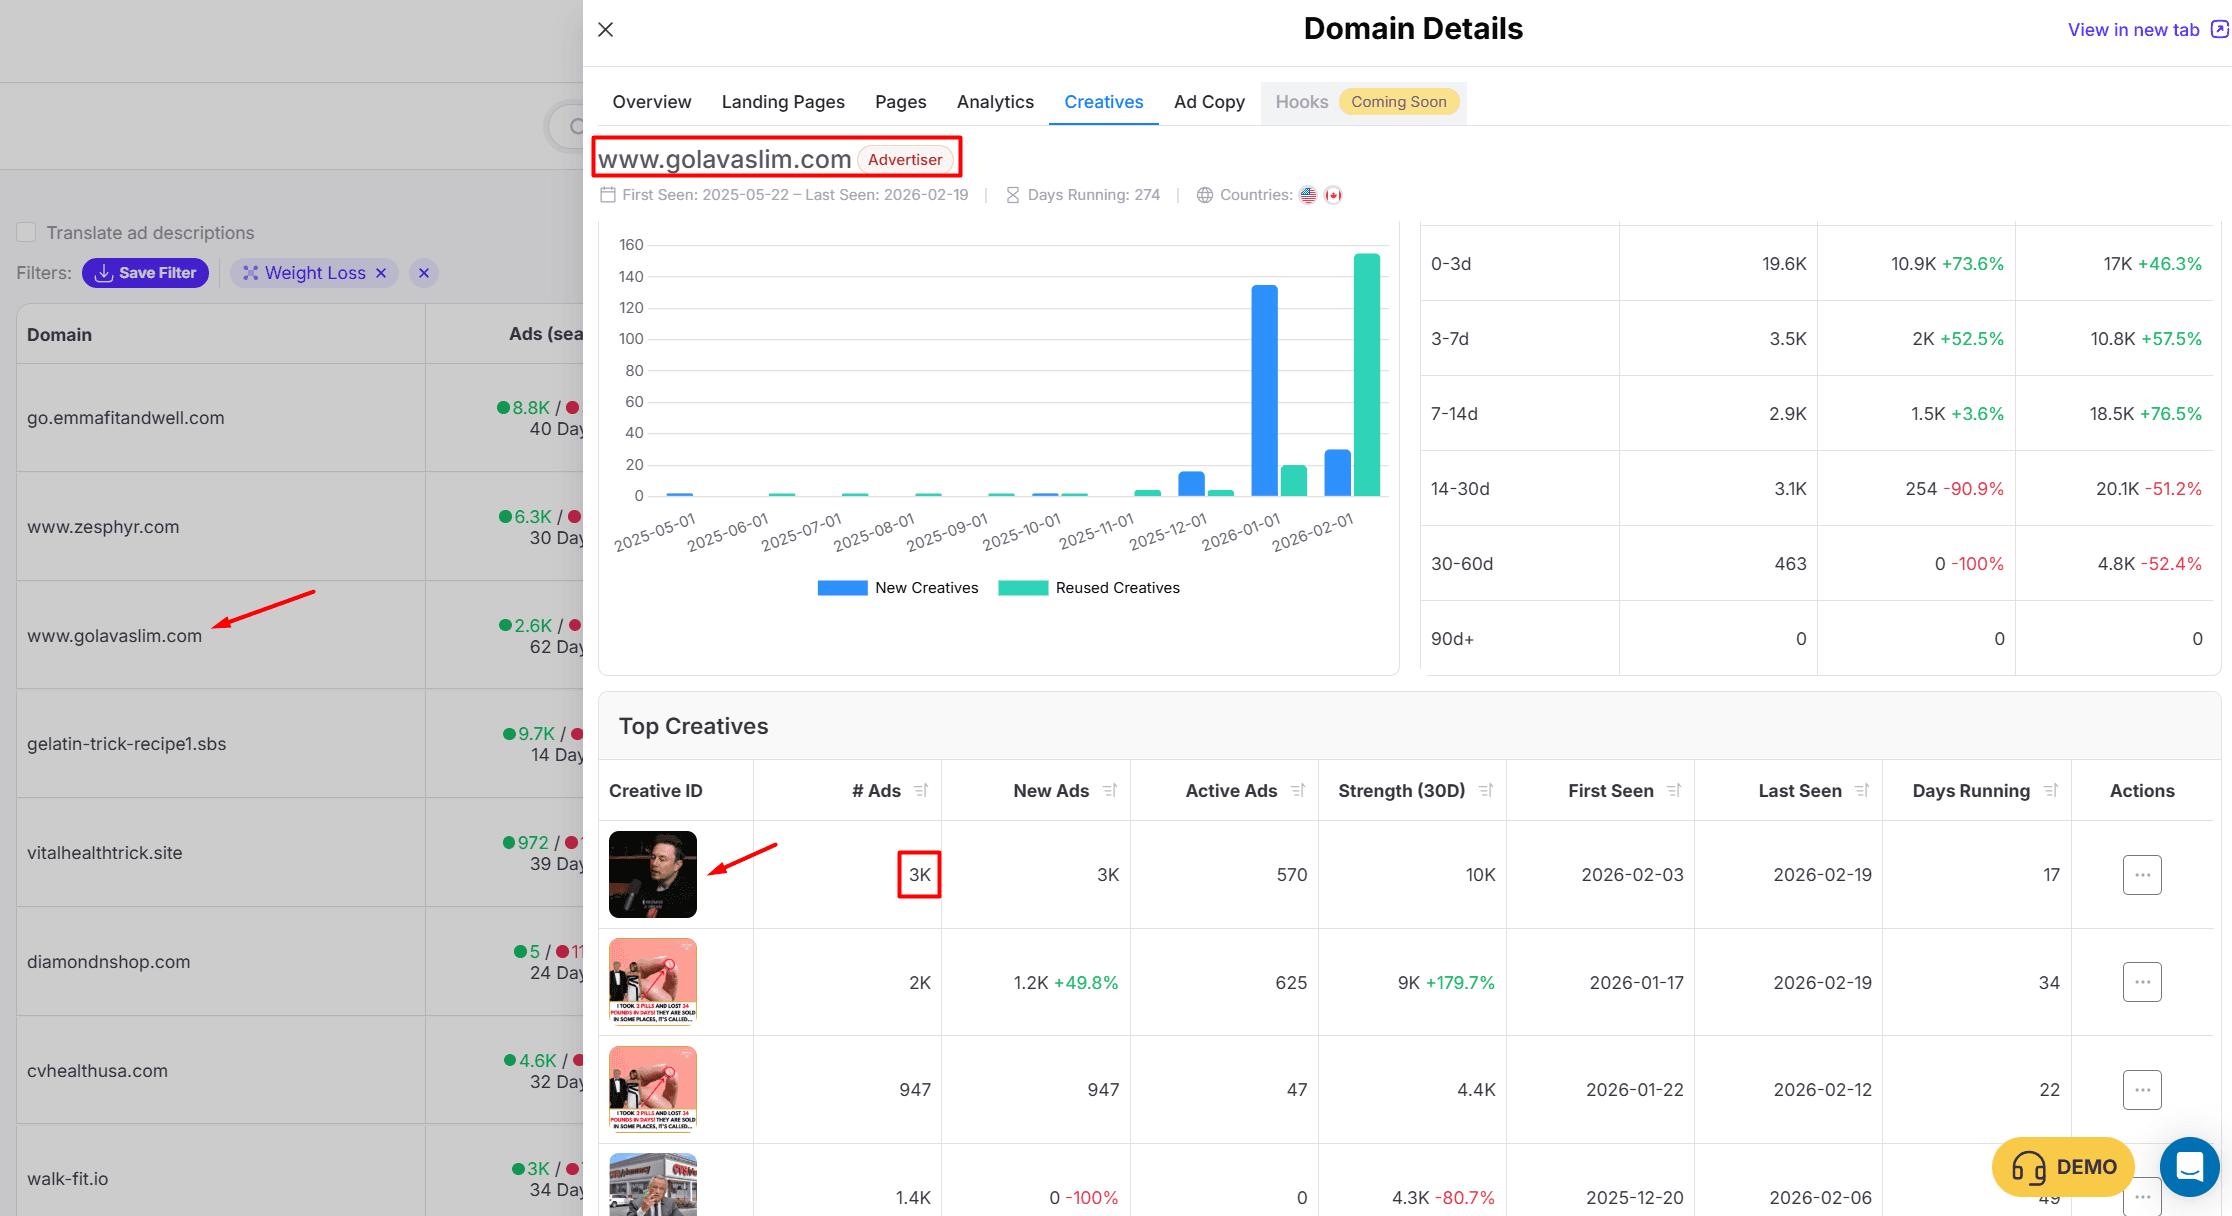This screenshot has width=2232, height=1216.
Task: Toggle the New Creatives legend swatch
Action: pyautogui.click(x=842, y=588)
